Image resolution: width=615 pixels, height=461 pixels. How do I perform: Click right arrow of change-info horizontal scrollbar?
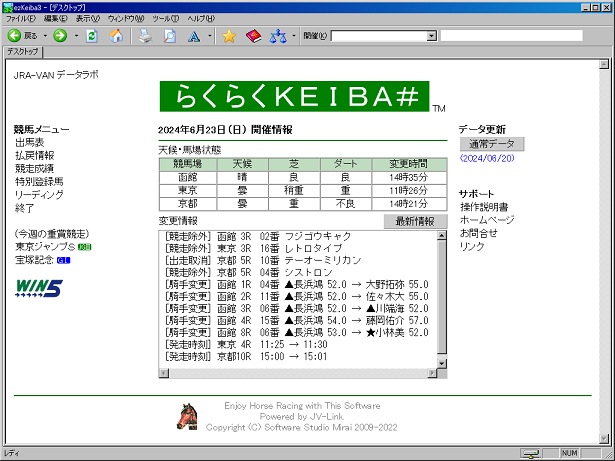pos(432,373)
